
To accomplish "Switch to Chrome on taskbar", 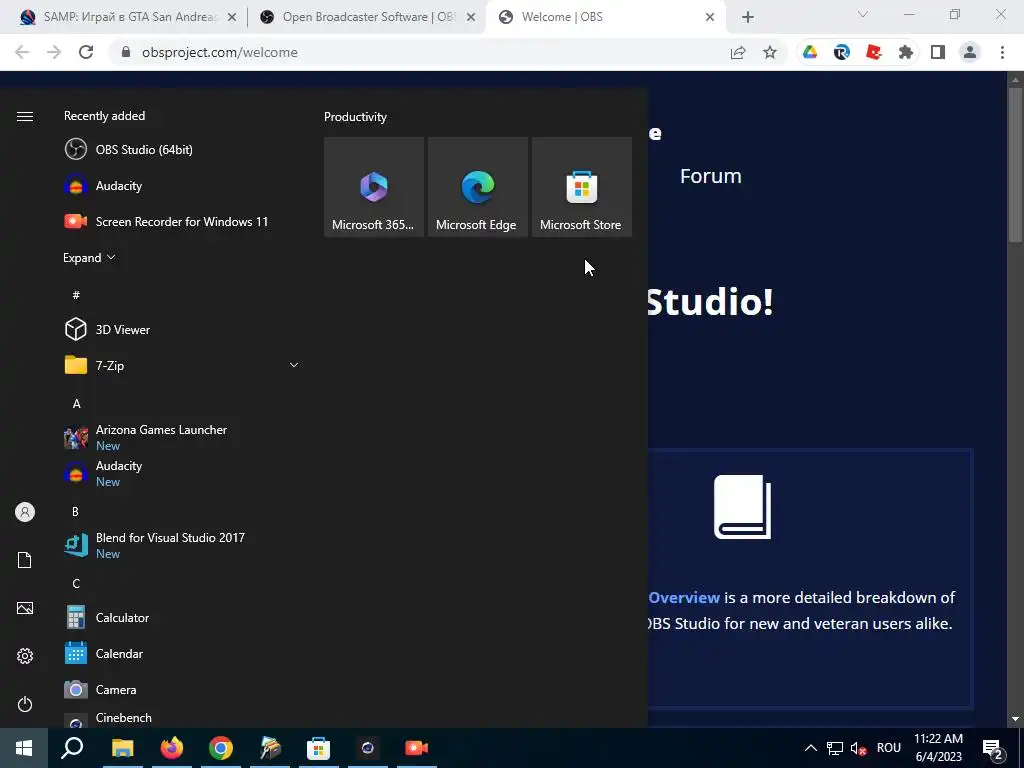I will 221,748.
